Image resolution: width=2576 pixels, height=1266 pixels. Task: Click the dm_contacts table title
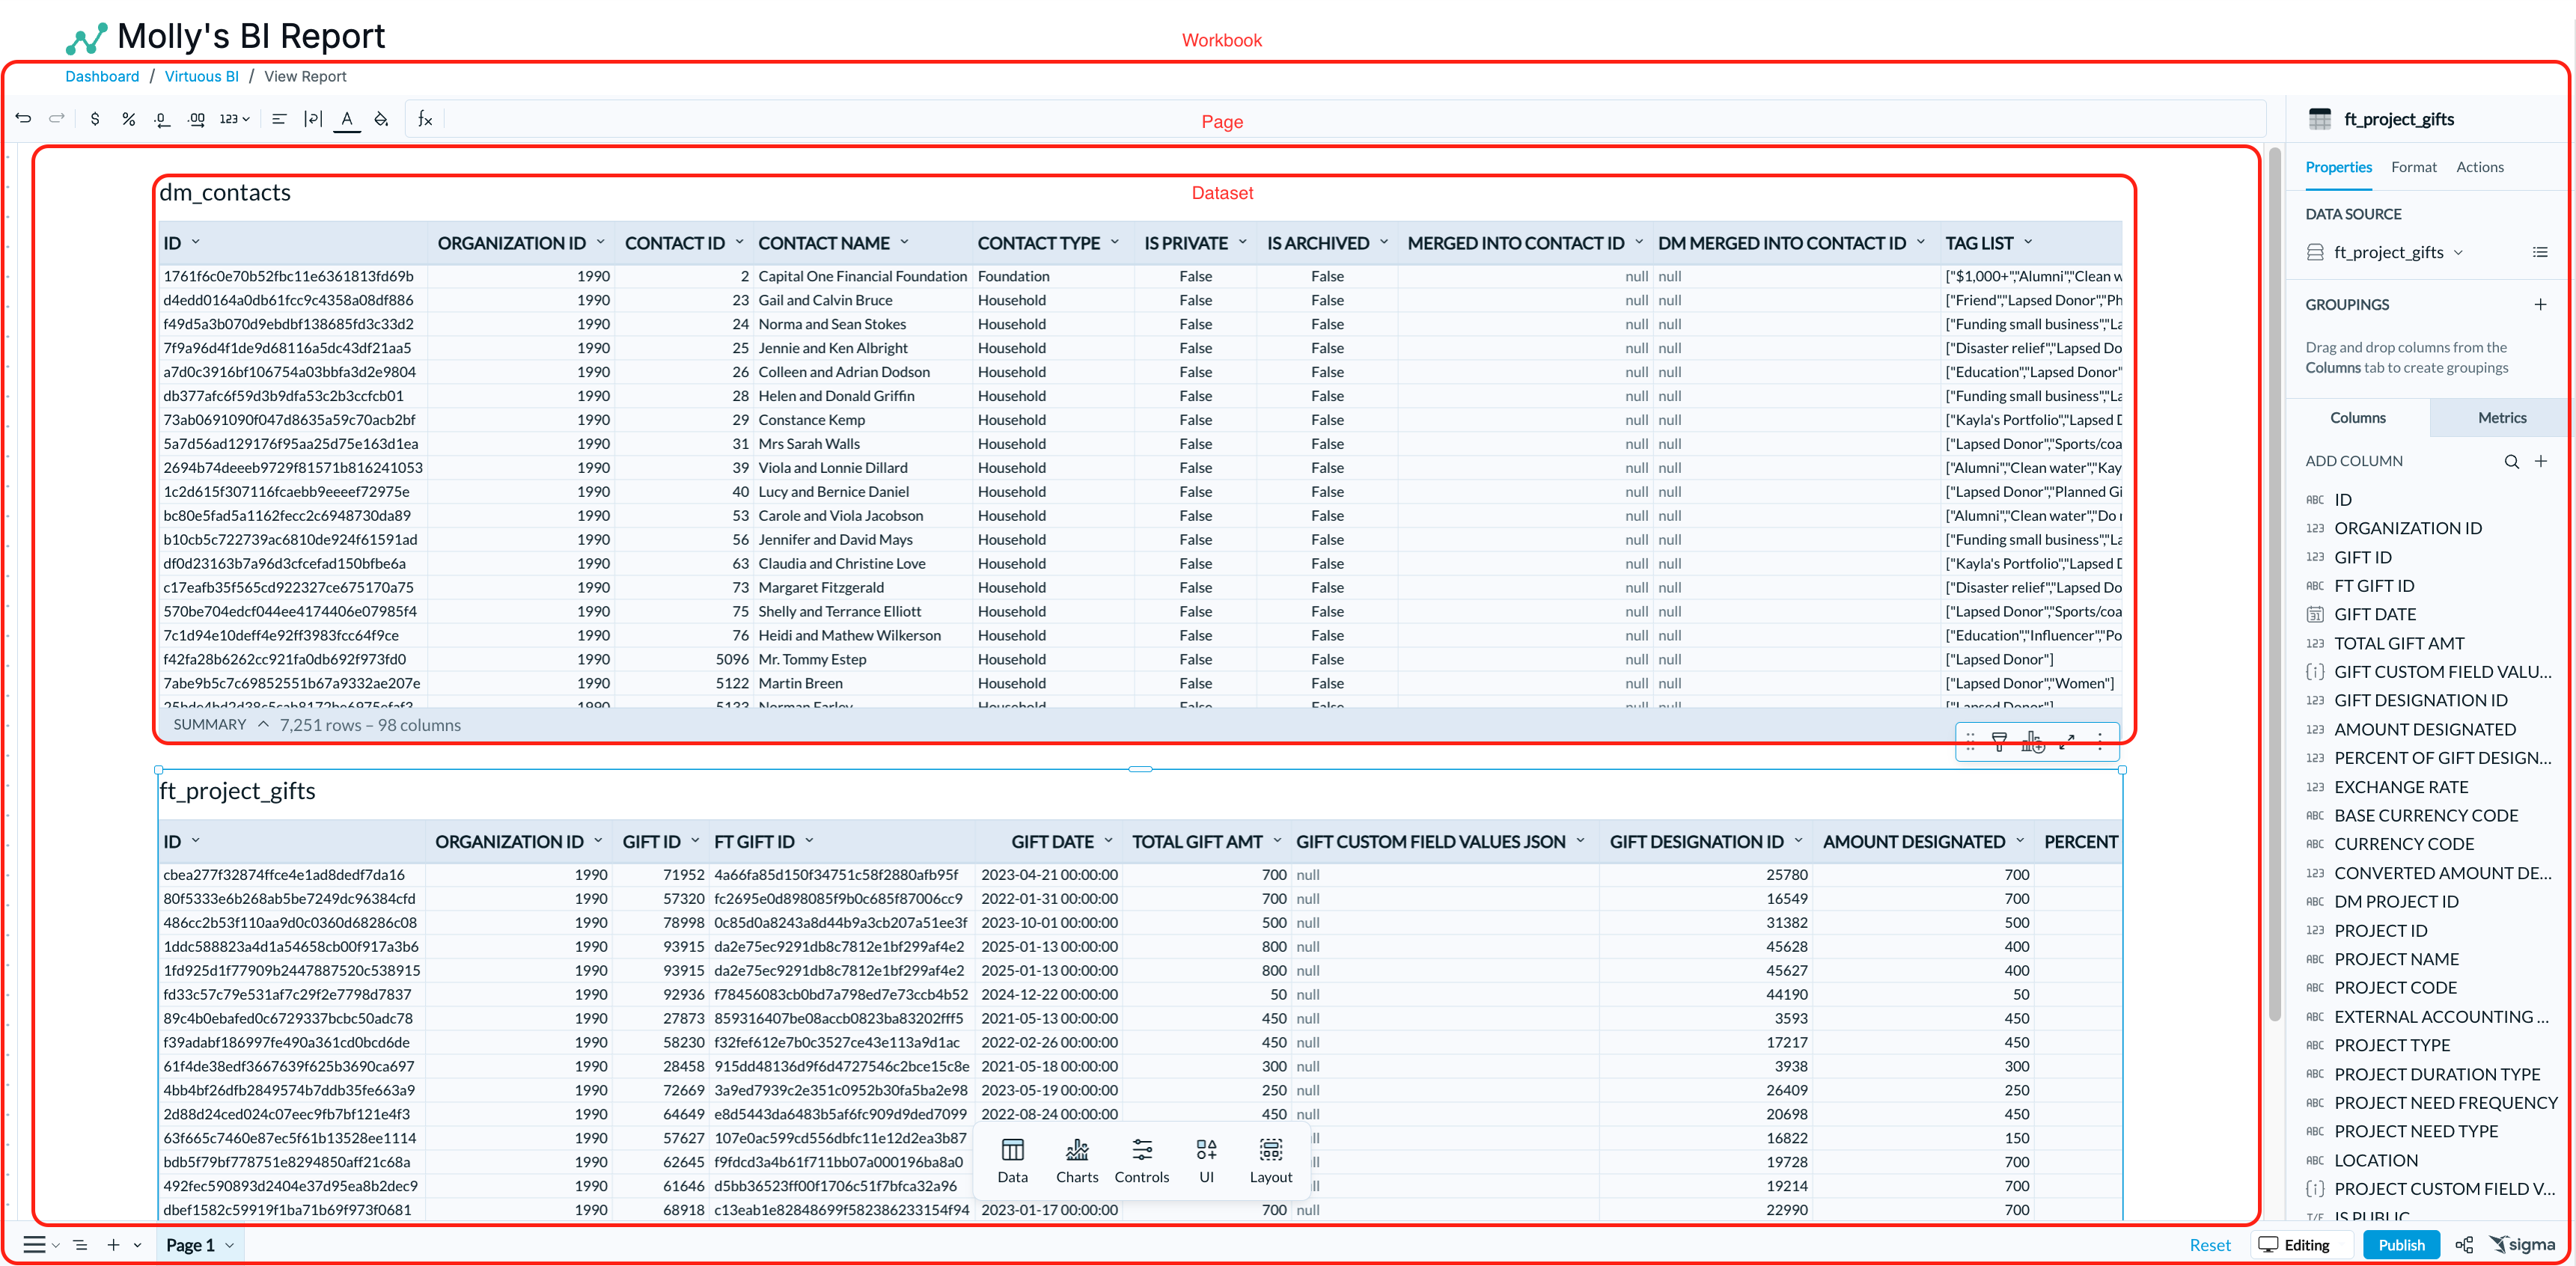tap(225, 193)
